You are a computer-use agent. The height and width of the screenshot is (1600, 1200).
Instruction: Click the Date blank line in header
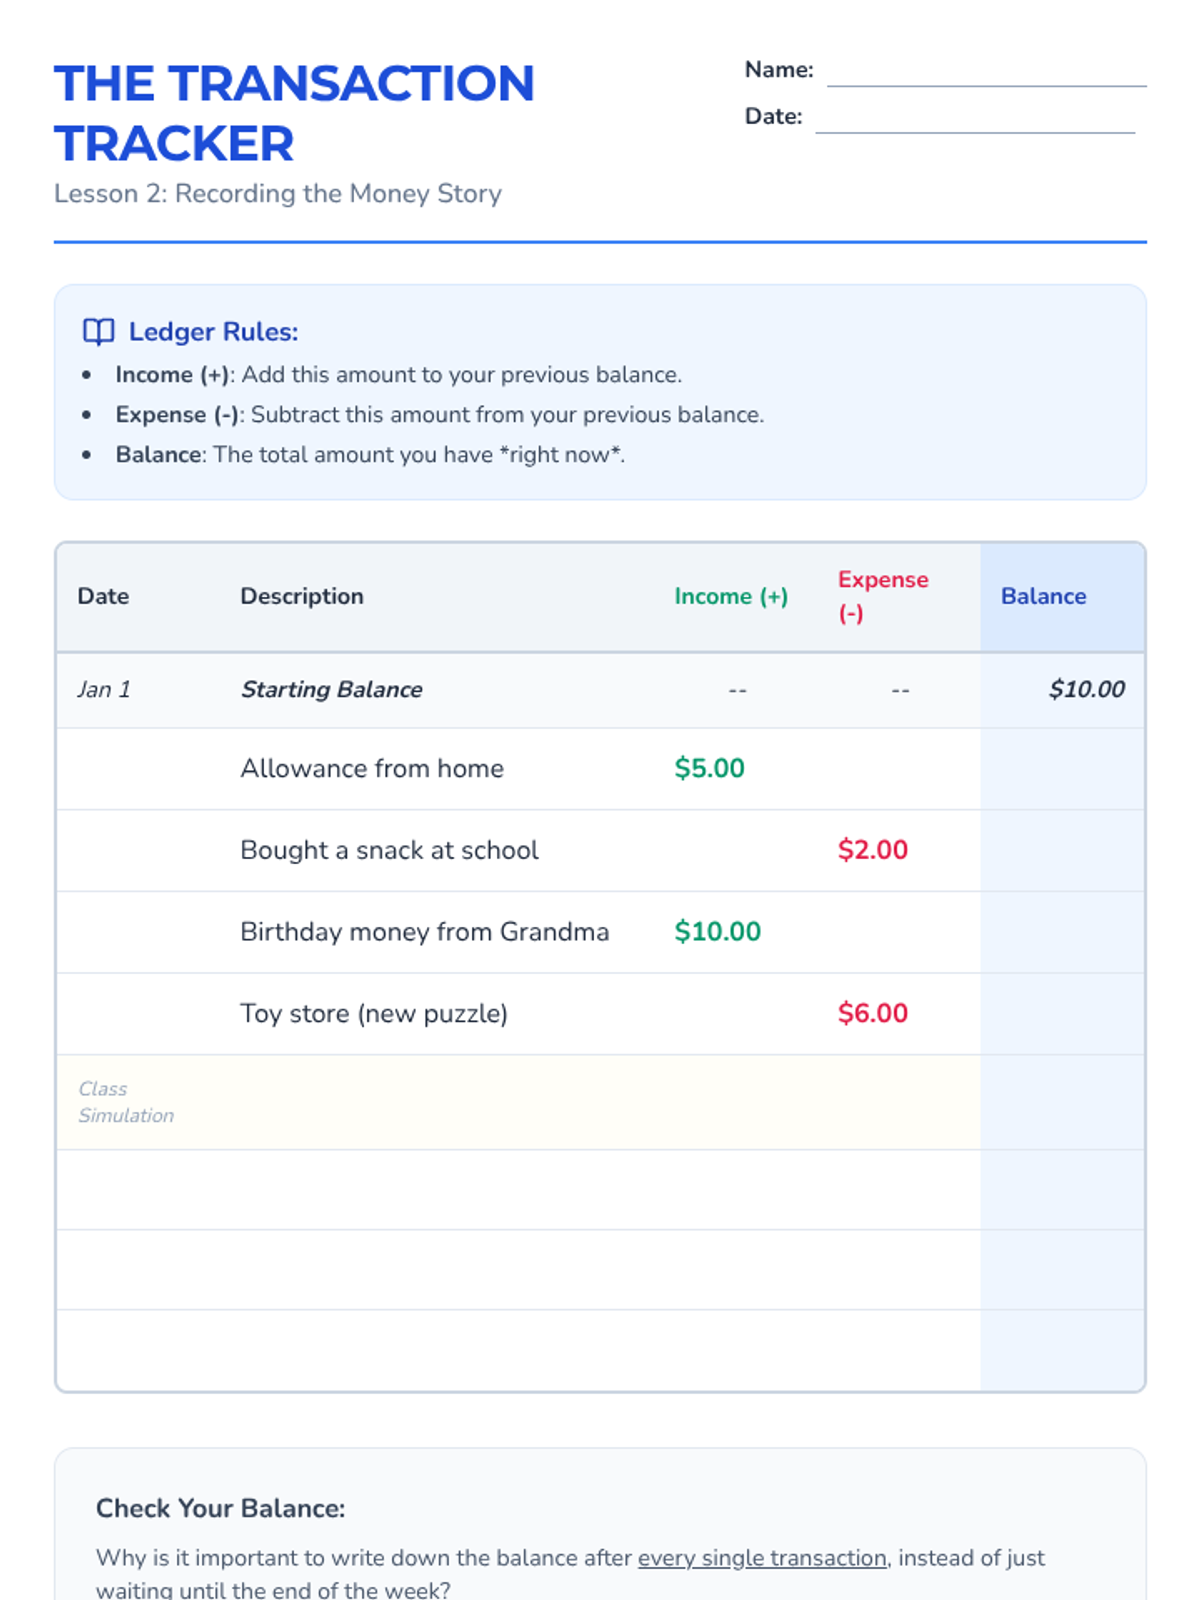point(975,118)
